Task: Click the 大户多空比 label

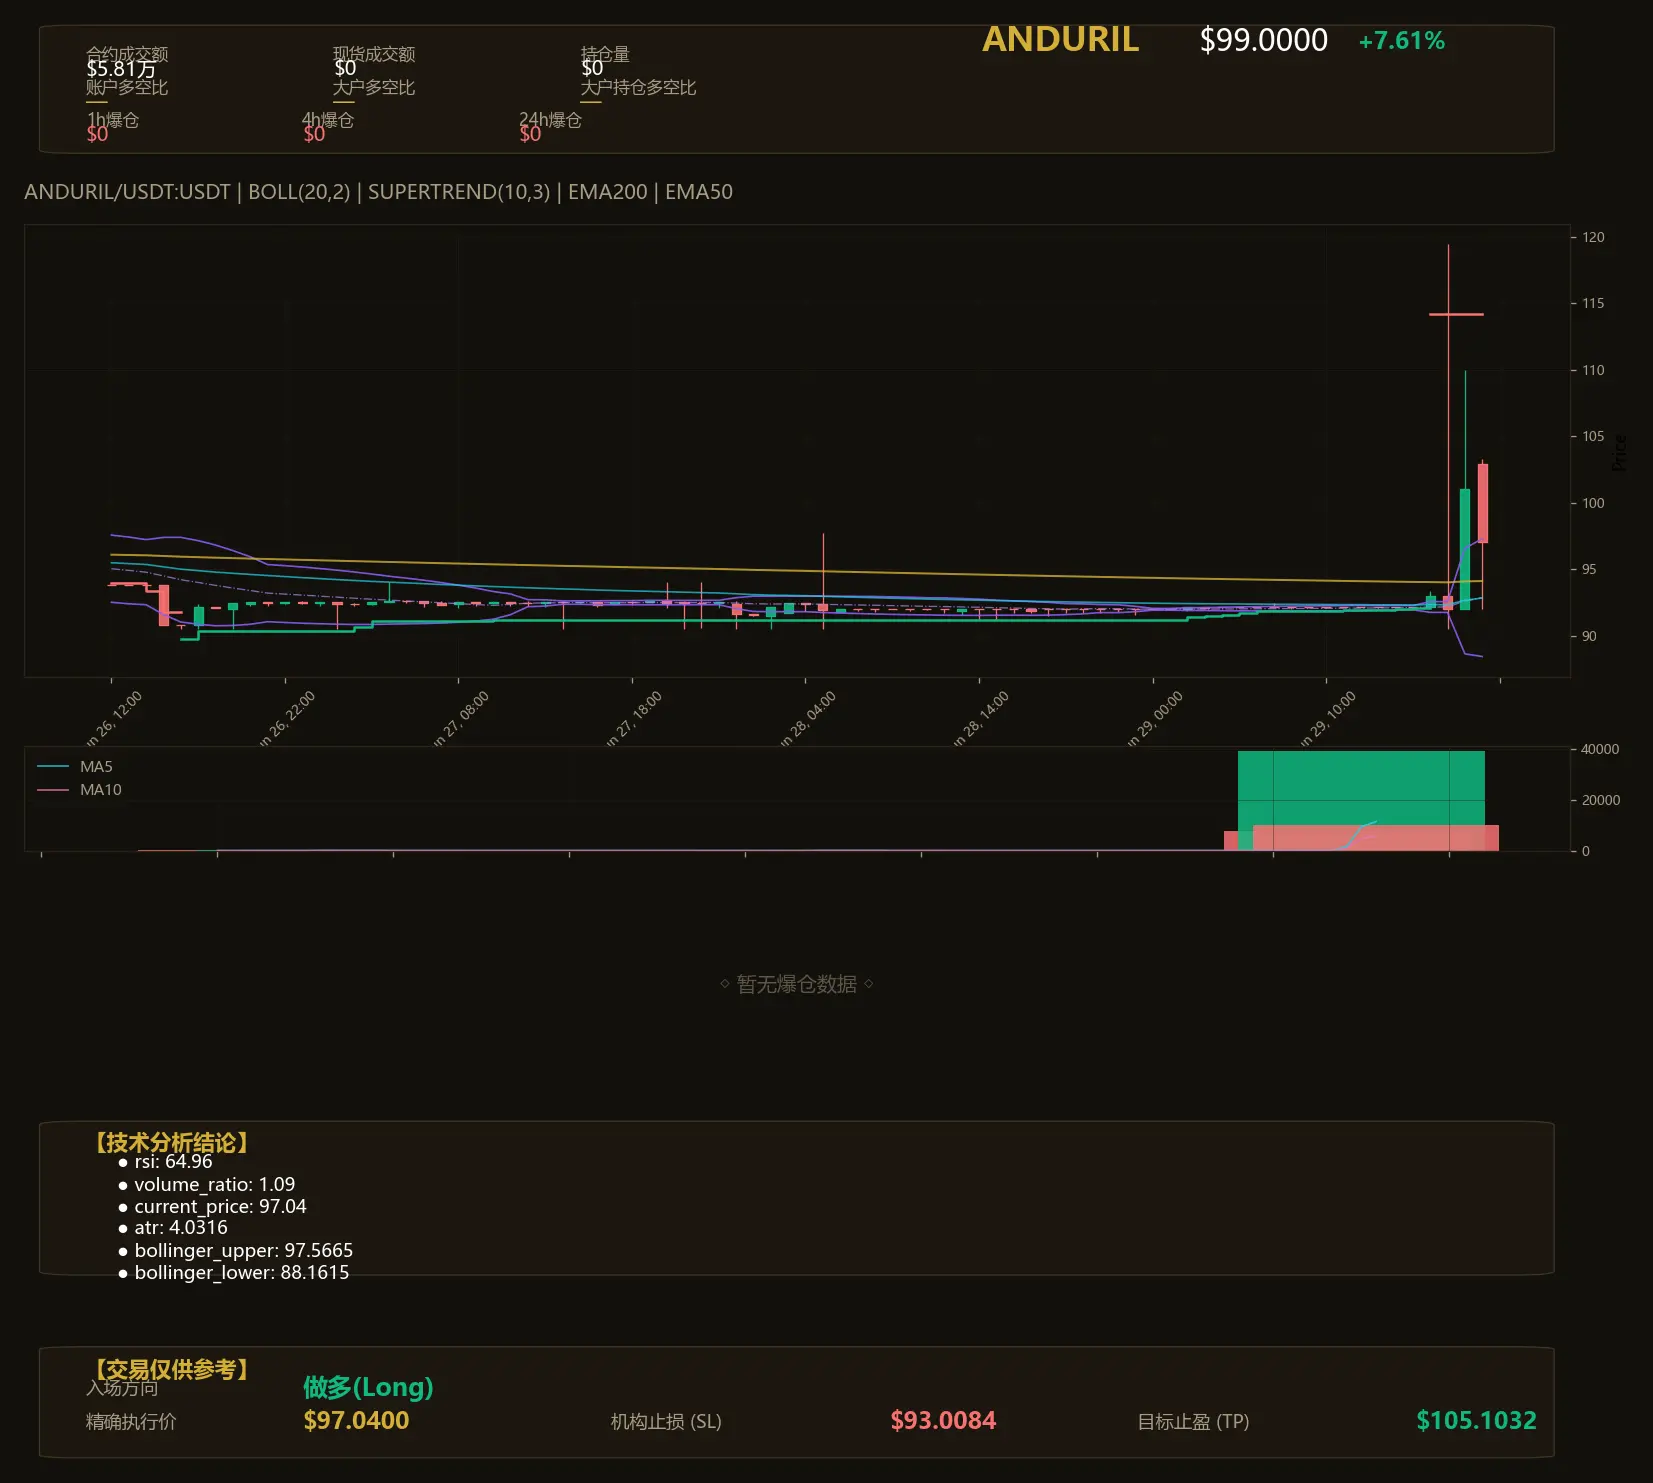Action: (x=374, y=87)
